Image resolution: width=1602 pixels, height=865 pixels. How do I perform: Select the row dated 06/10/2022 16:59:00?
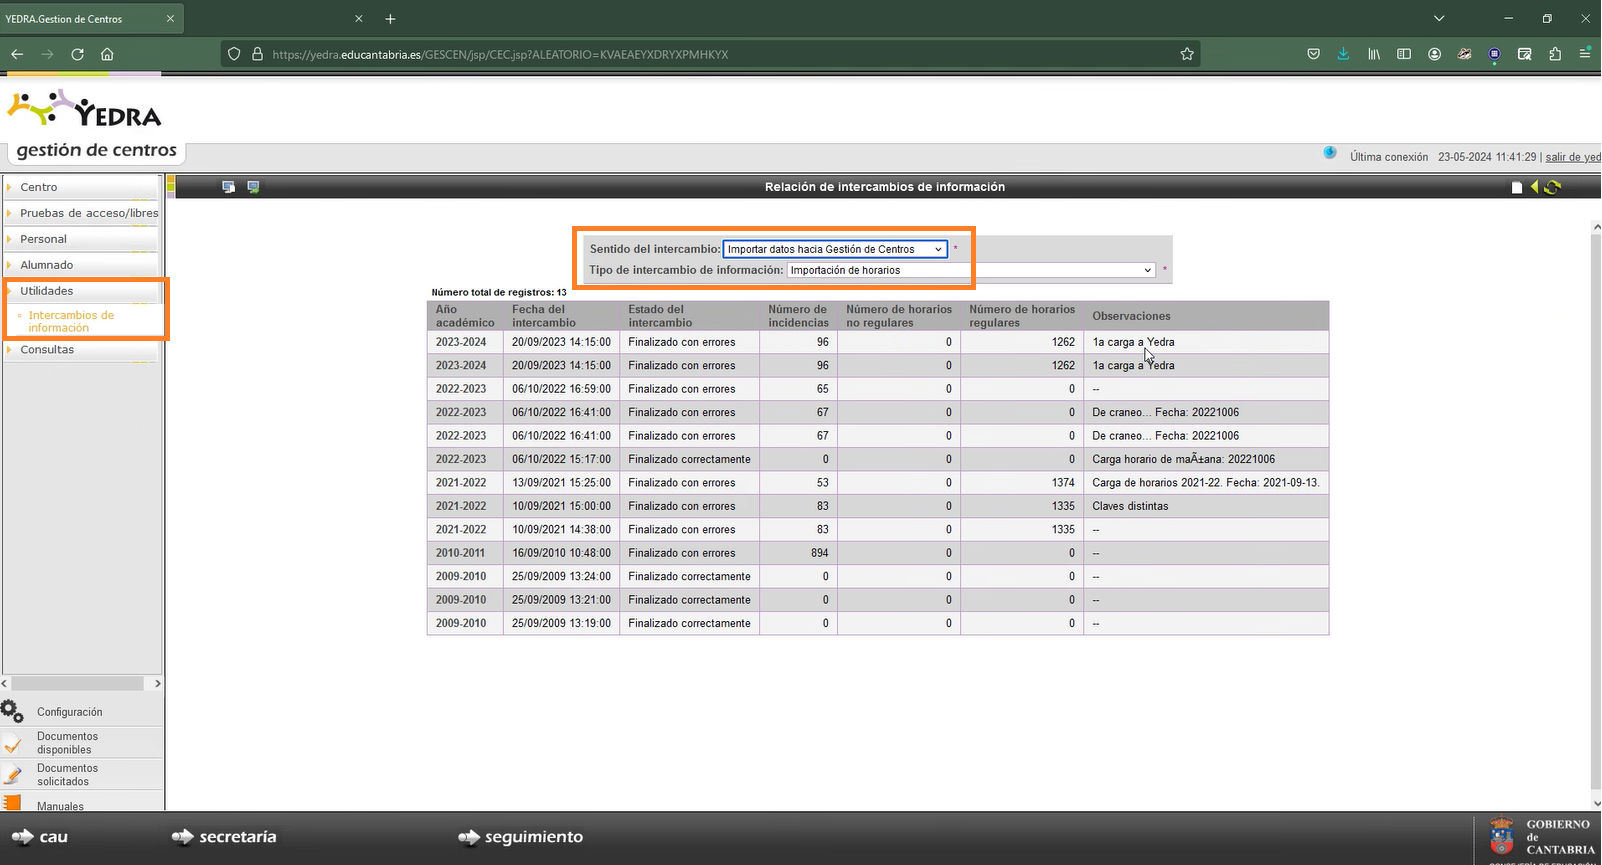(878, 389)
